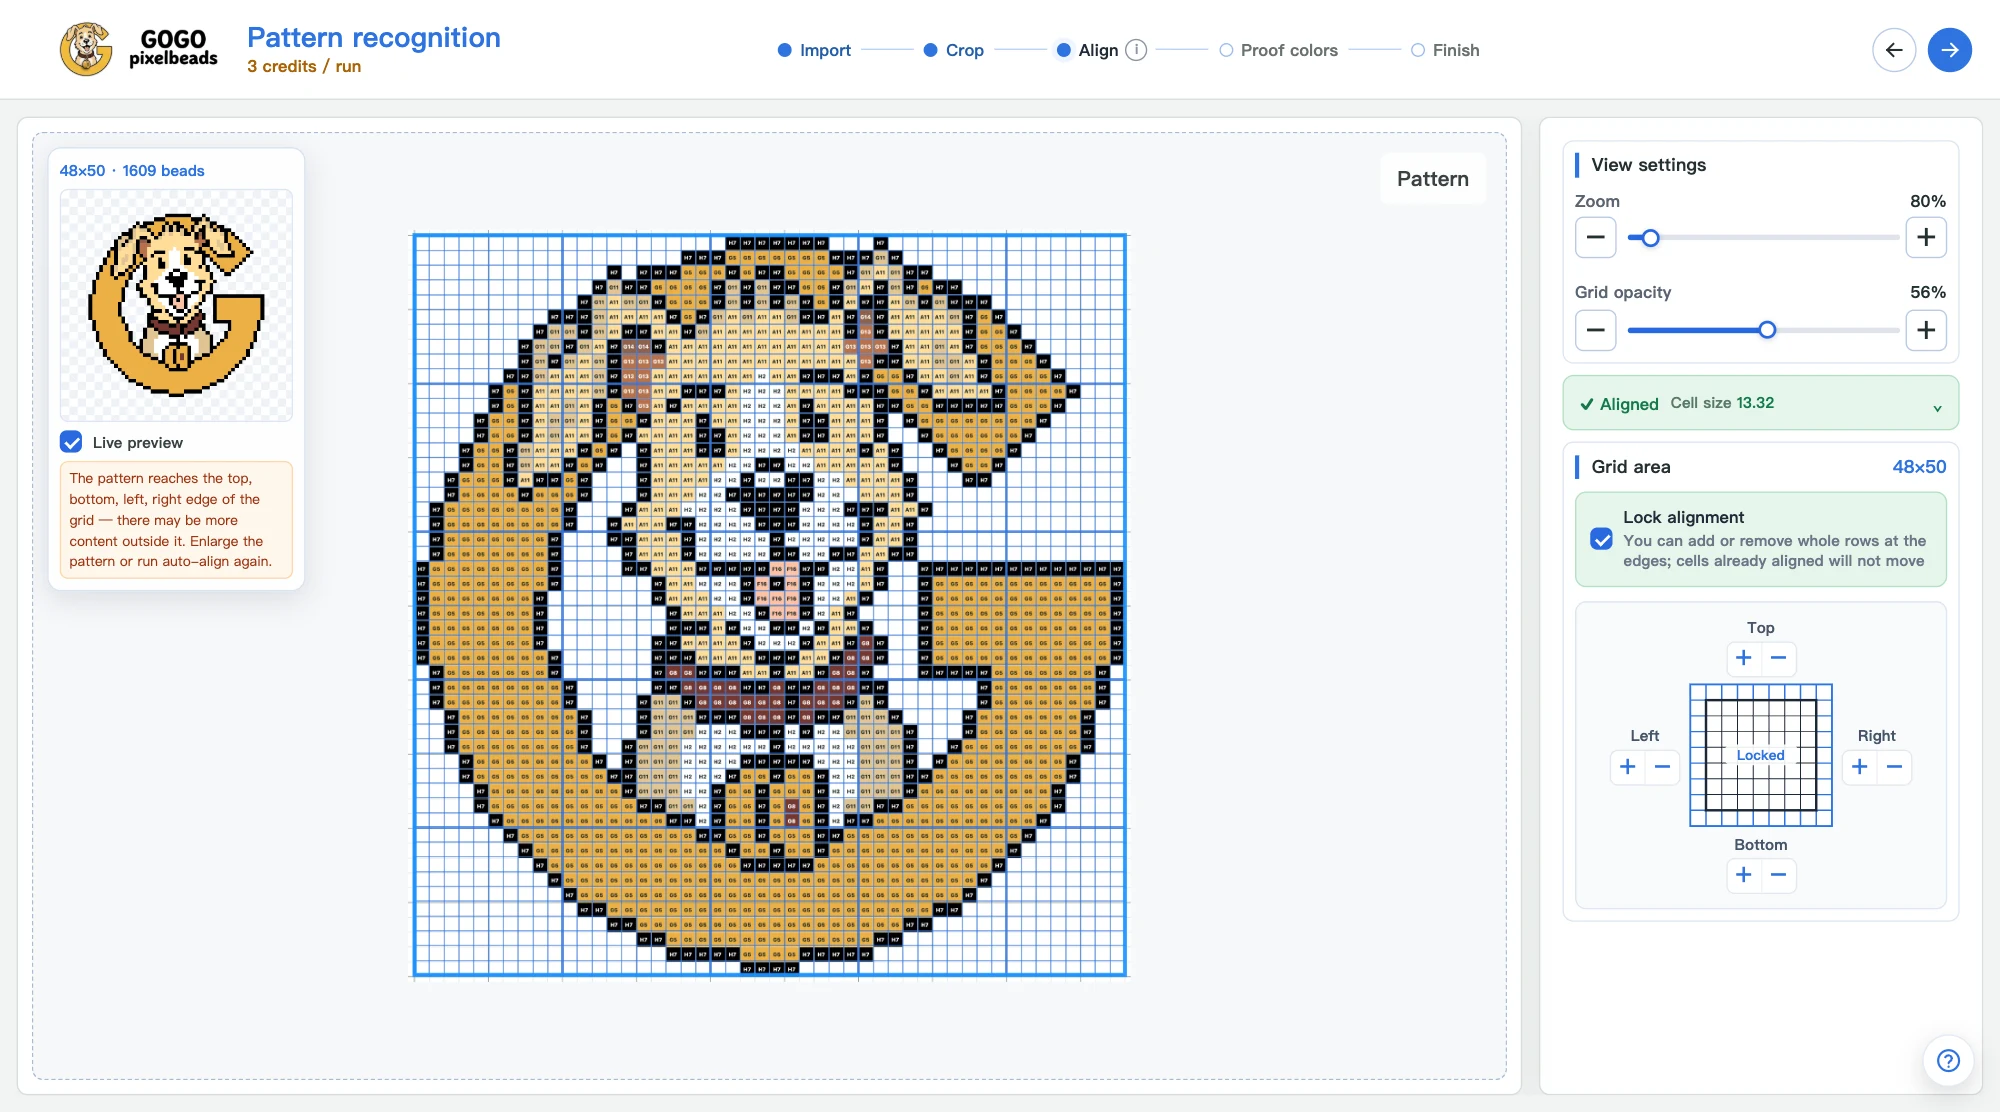Image resolution: width=2000 pixels, height=1112 pixels.
Task: Add a row at Bottom edge
Action: (1744, 875)
